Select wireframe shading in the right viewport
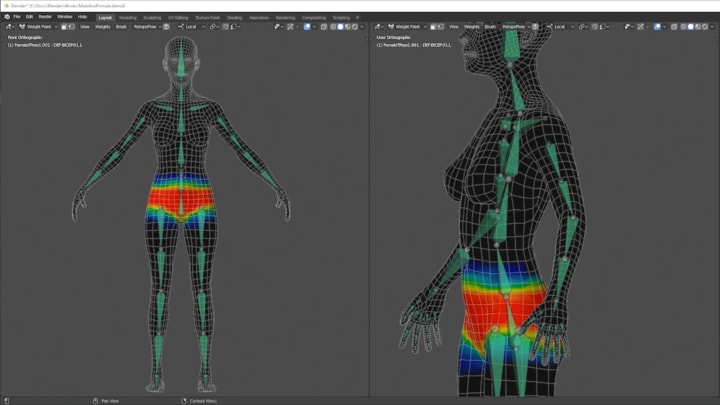Screen dimensions: 720x405 click(x=683, y=27)
